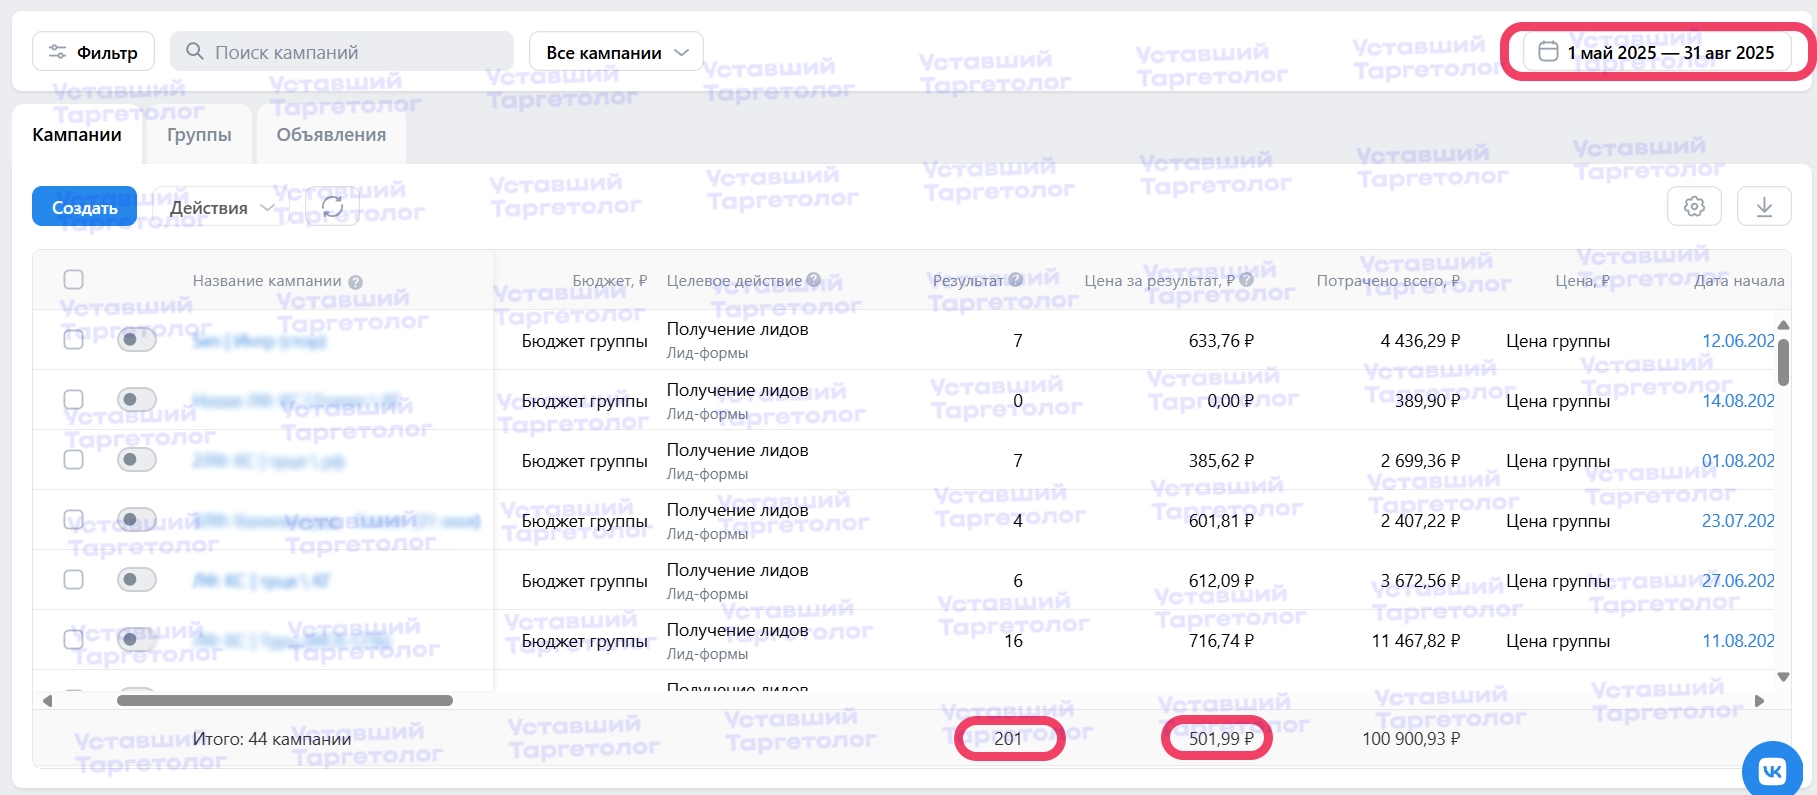Expand the Все кампании dropdown
Viewport: 1817px width, 795px height.
(x=616, y=52)
